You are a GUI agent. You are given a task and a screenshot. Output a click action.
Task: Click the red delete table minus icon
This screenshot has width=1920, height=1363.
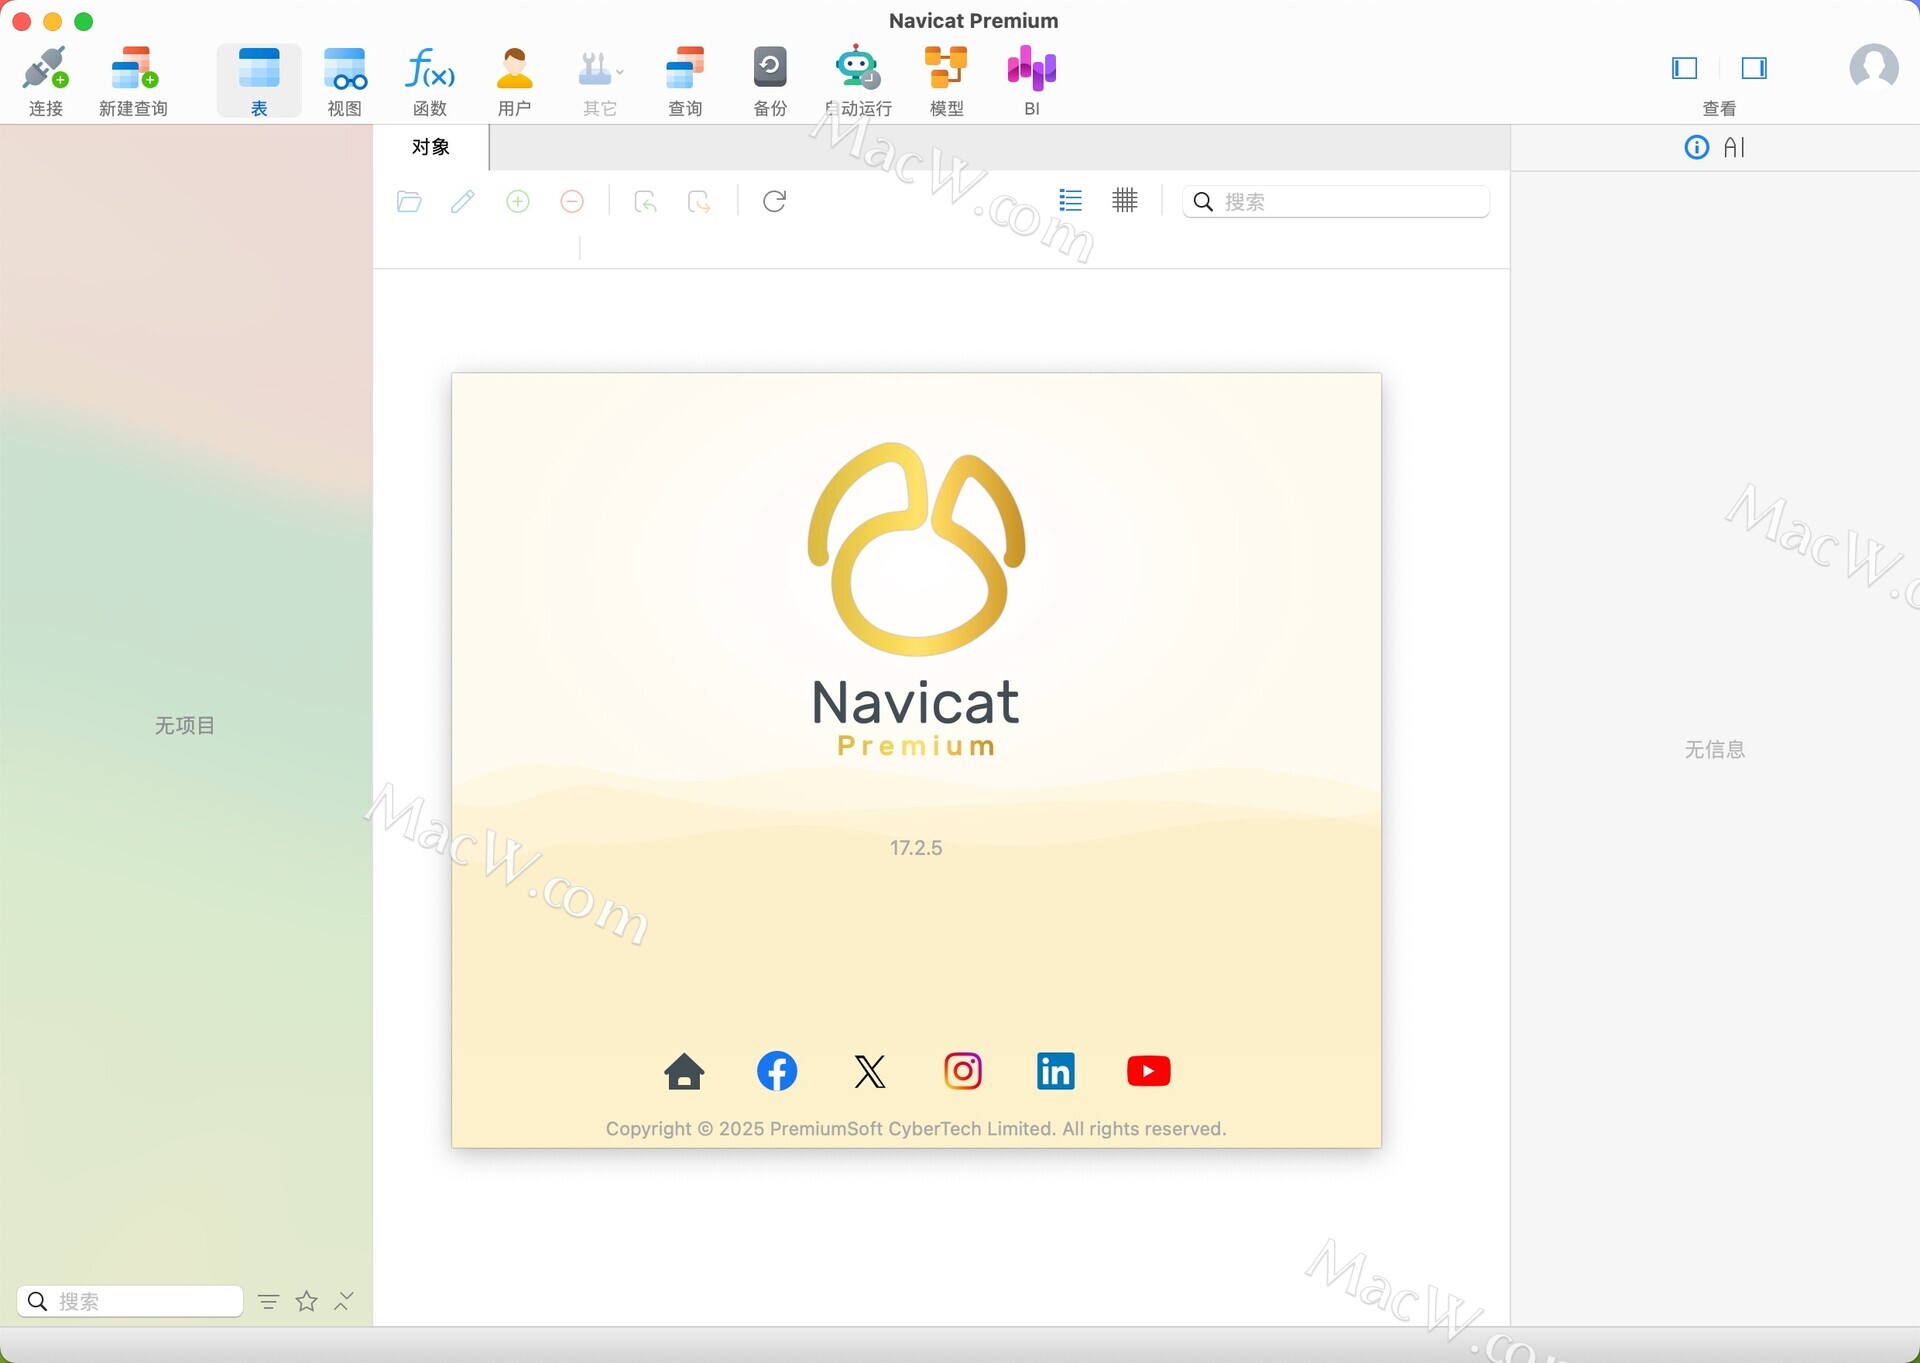572,202
